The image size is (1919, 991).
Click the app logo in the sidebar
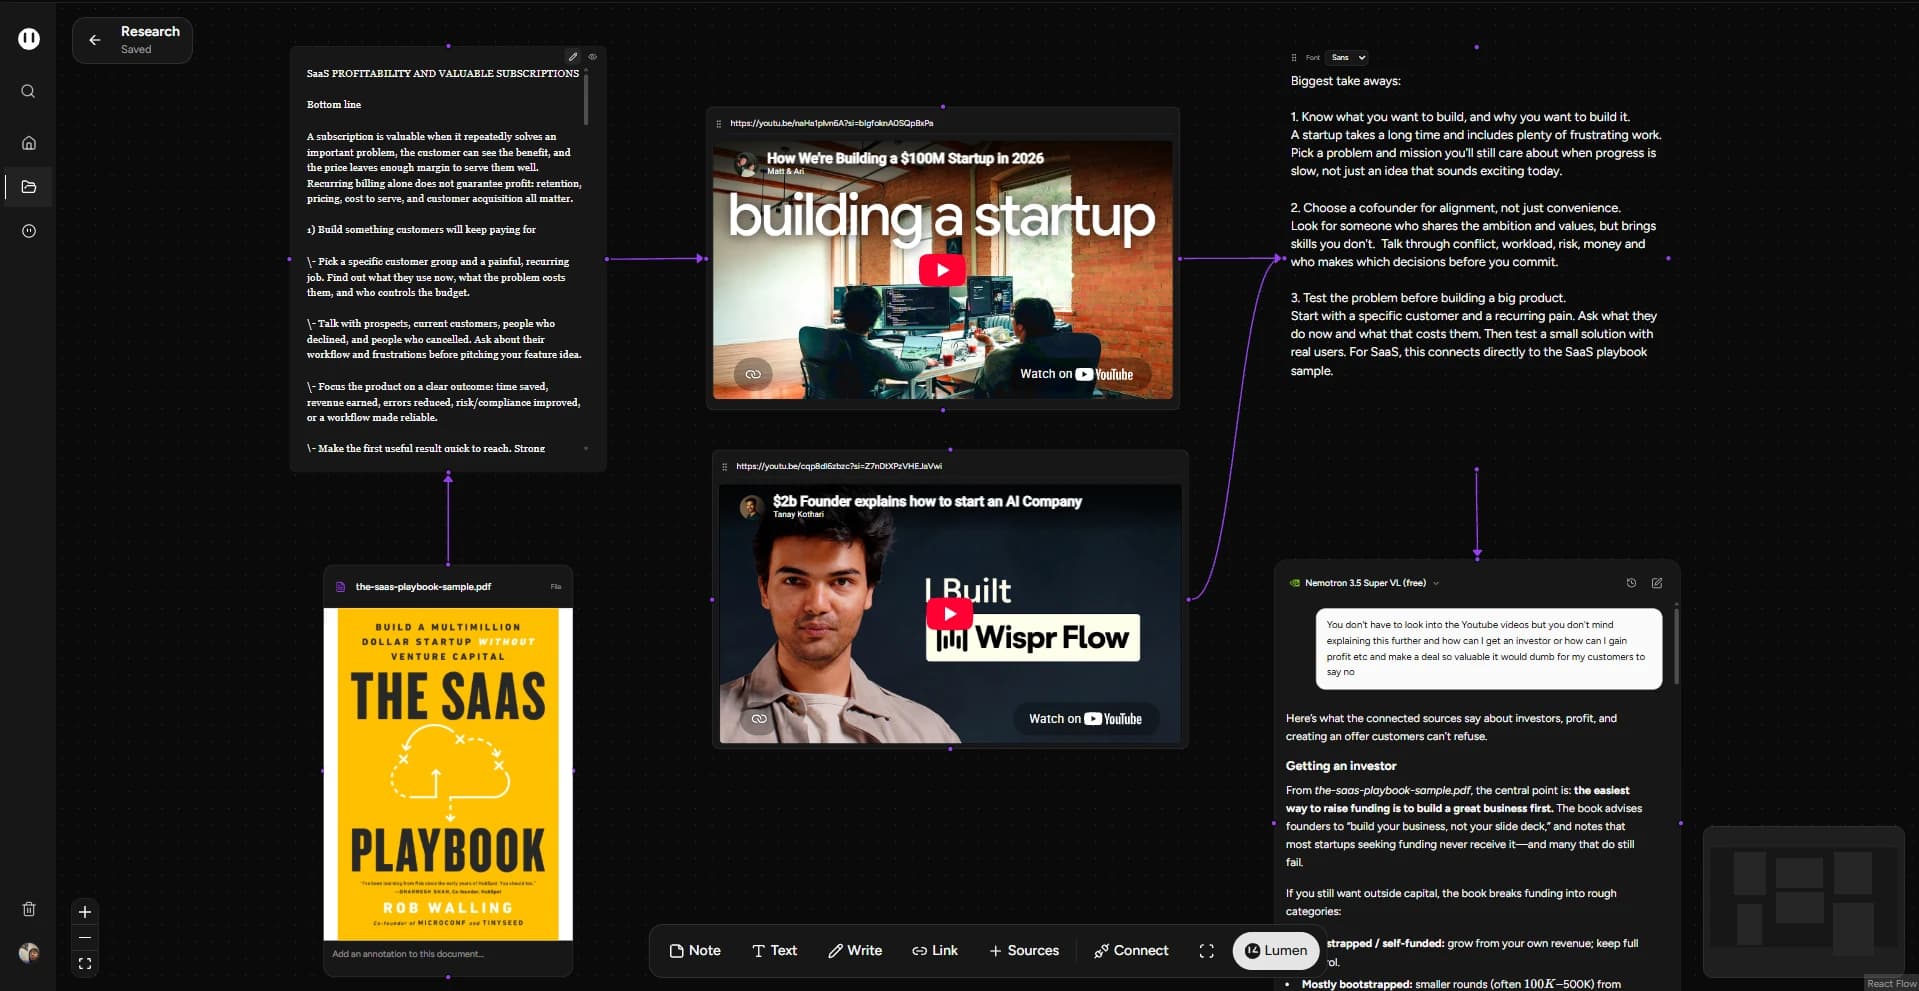pos(29,39)
